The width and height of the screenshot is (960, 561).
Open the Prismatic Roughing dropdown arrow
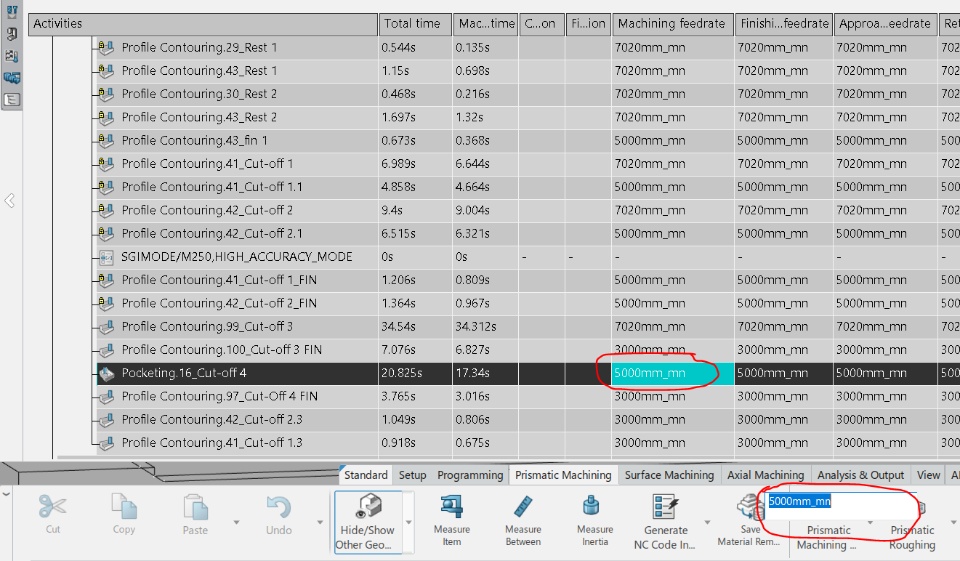[953, 522]
